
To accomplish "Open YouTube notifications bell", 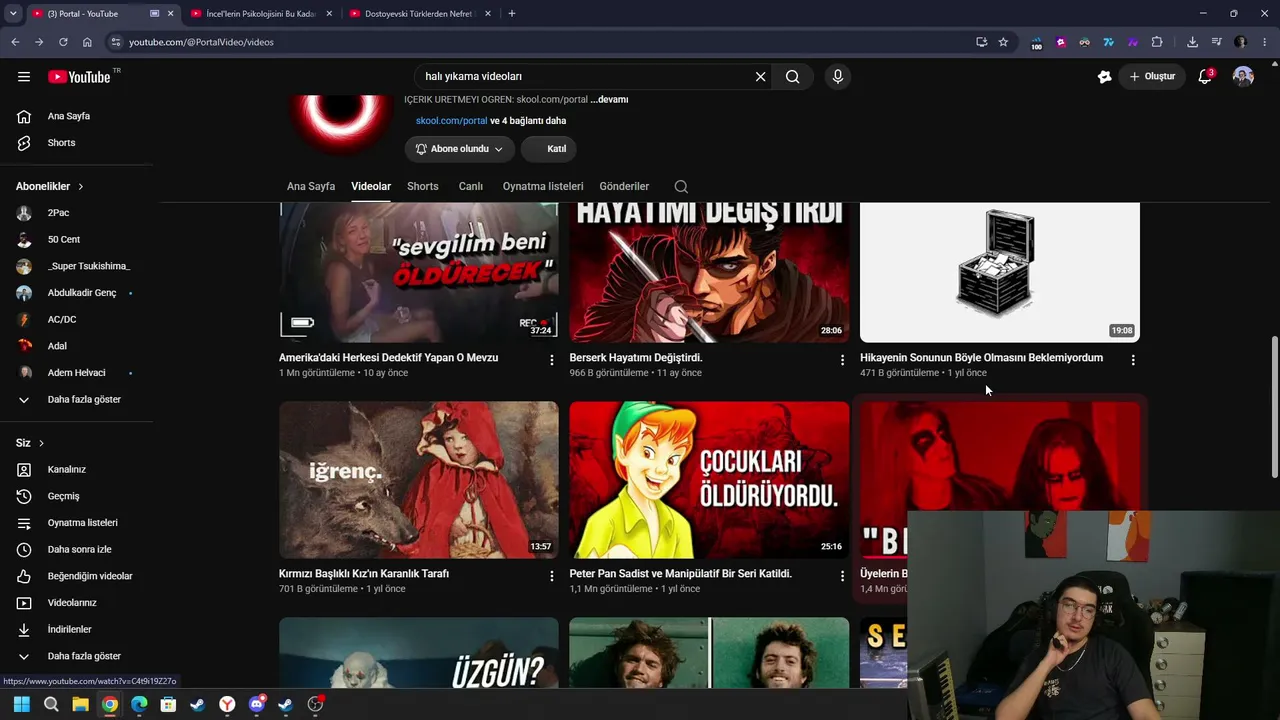I will pyautogui.click(x=1205, y=77).
